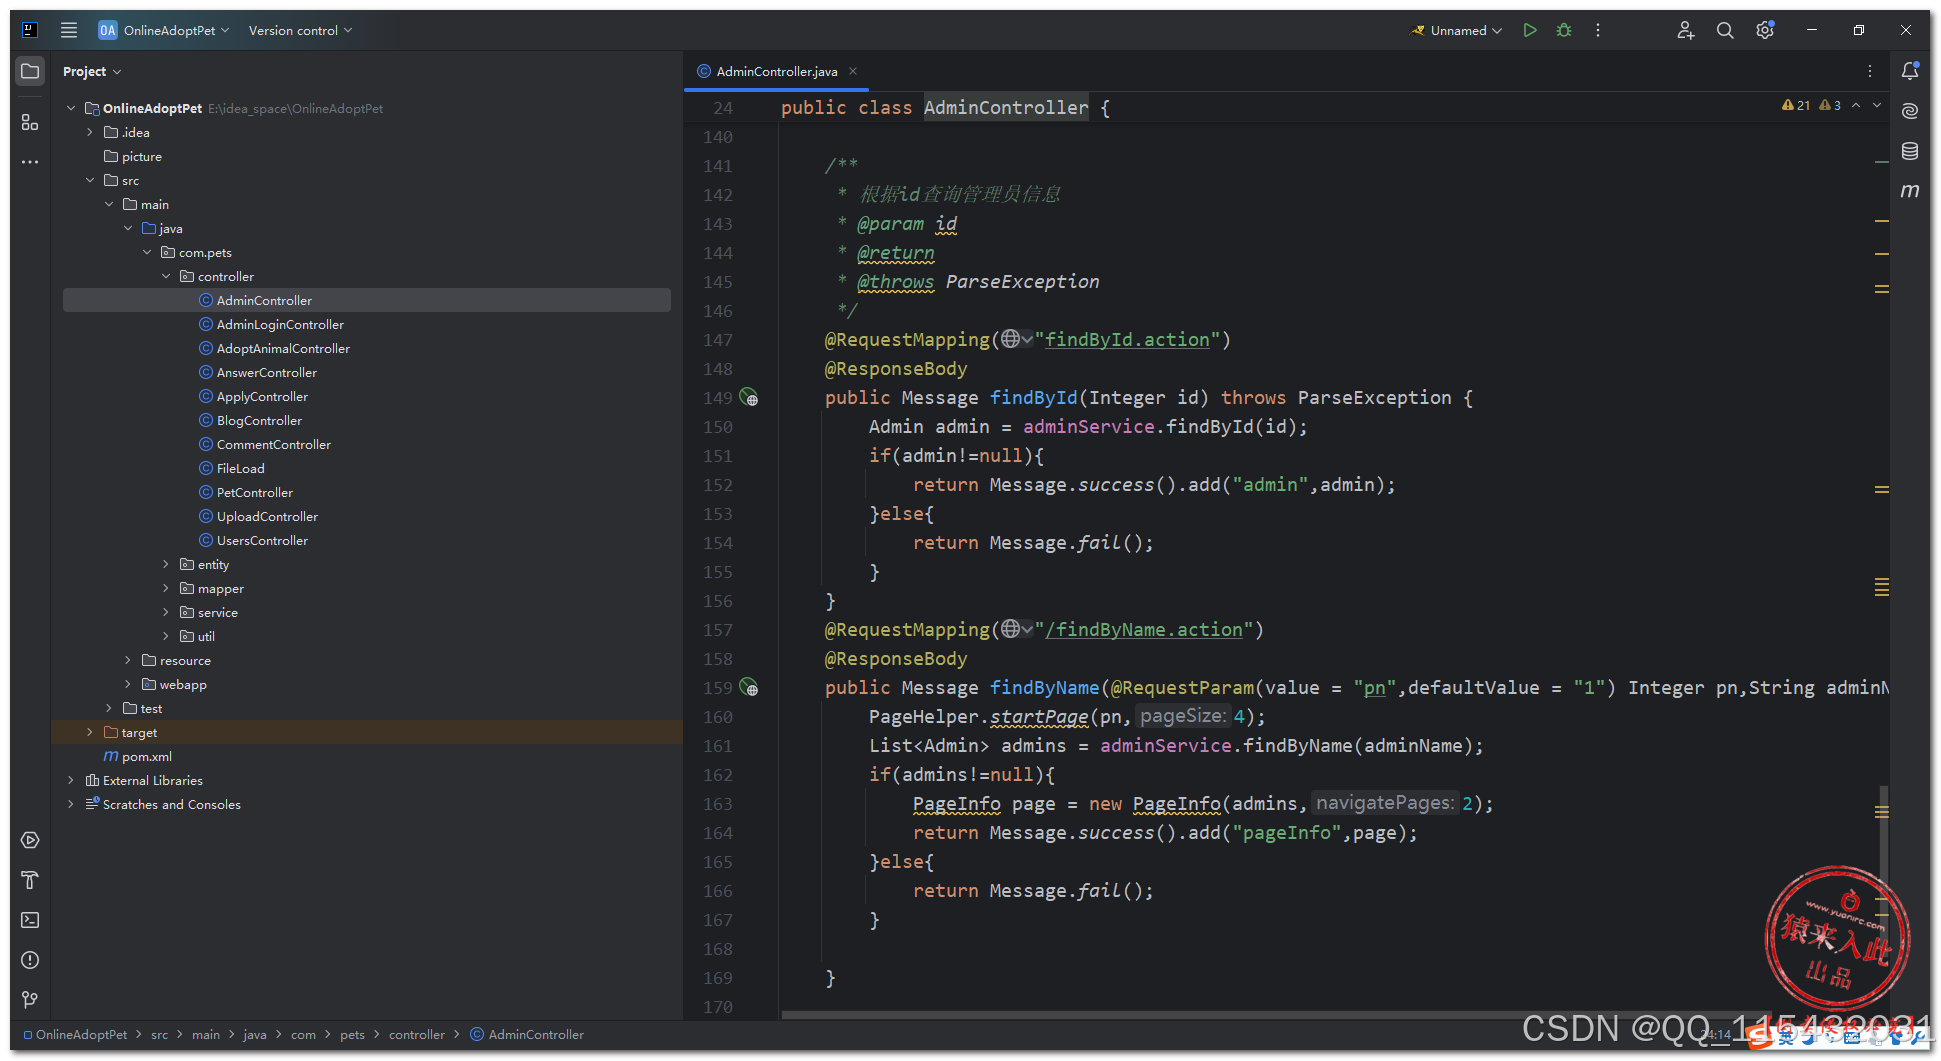Select AdminLoginController in project tree
The height and width of the screenshot is (1061, 1941).
coord(280,324)
